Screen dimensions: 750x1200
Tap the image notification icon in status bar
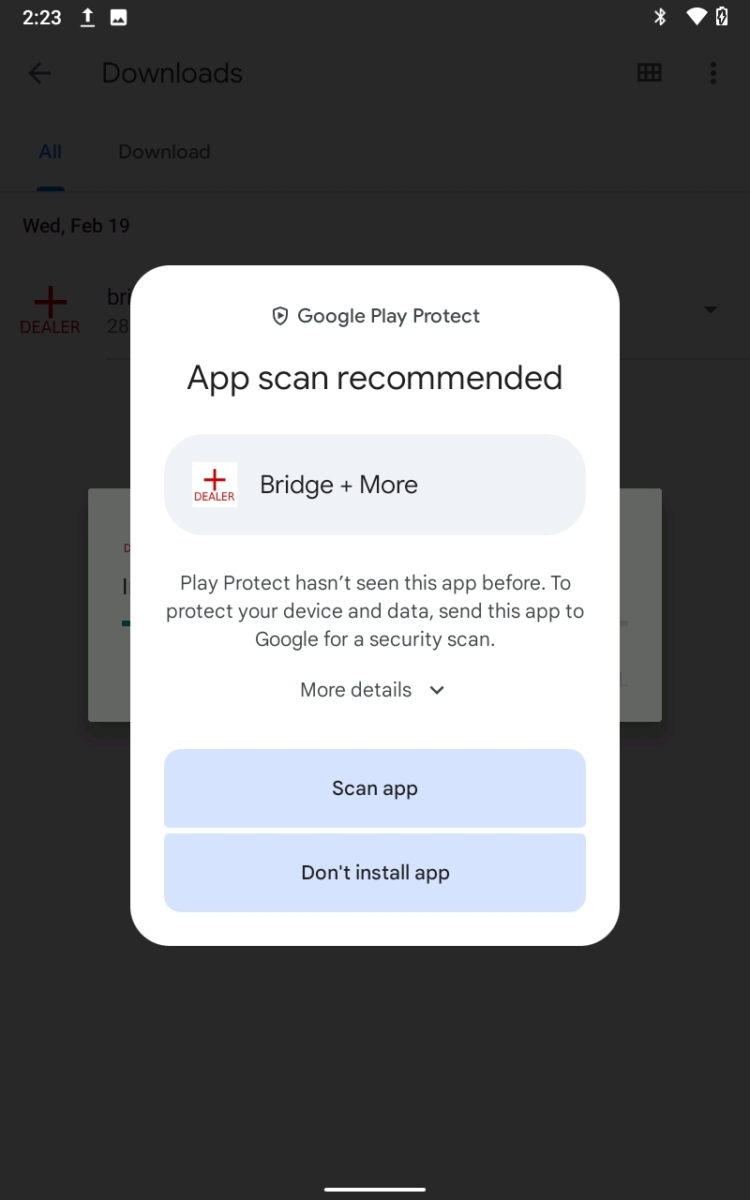pos(118,17)
